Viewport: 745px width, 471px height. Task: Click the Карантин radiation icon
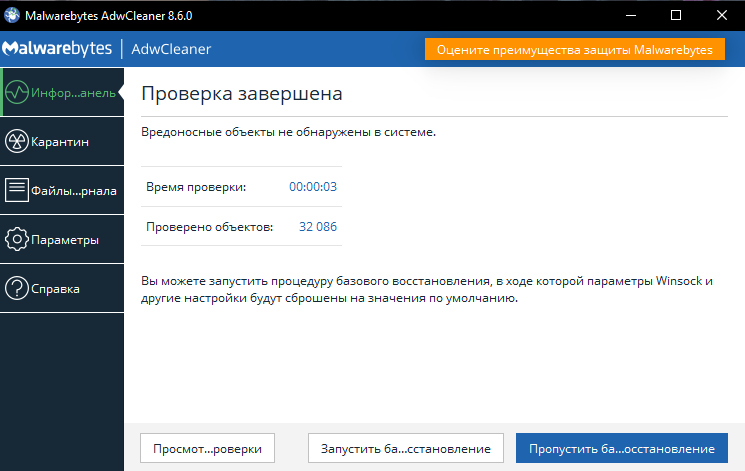click(17, 142)
